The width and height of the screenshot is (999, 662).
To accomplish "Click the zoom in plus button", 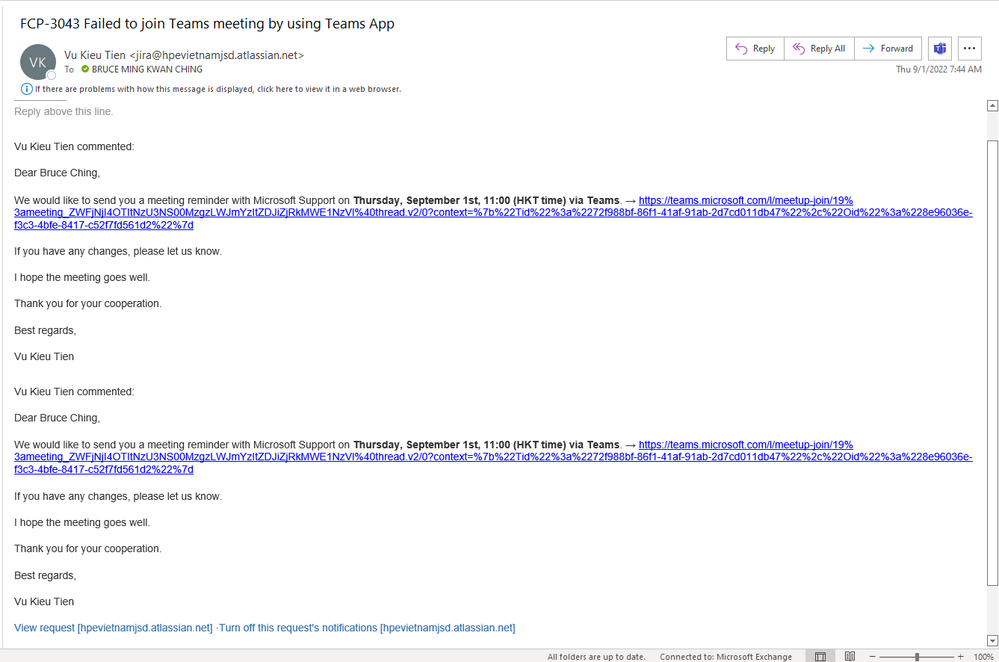I will click(960, 656).
